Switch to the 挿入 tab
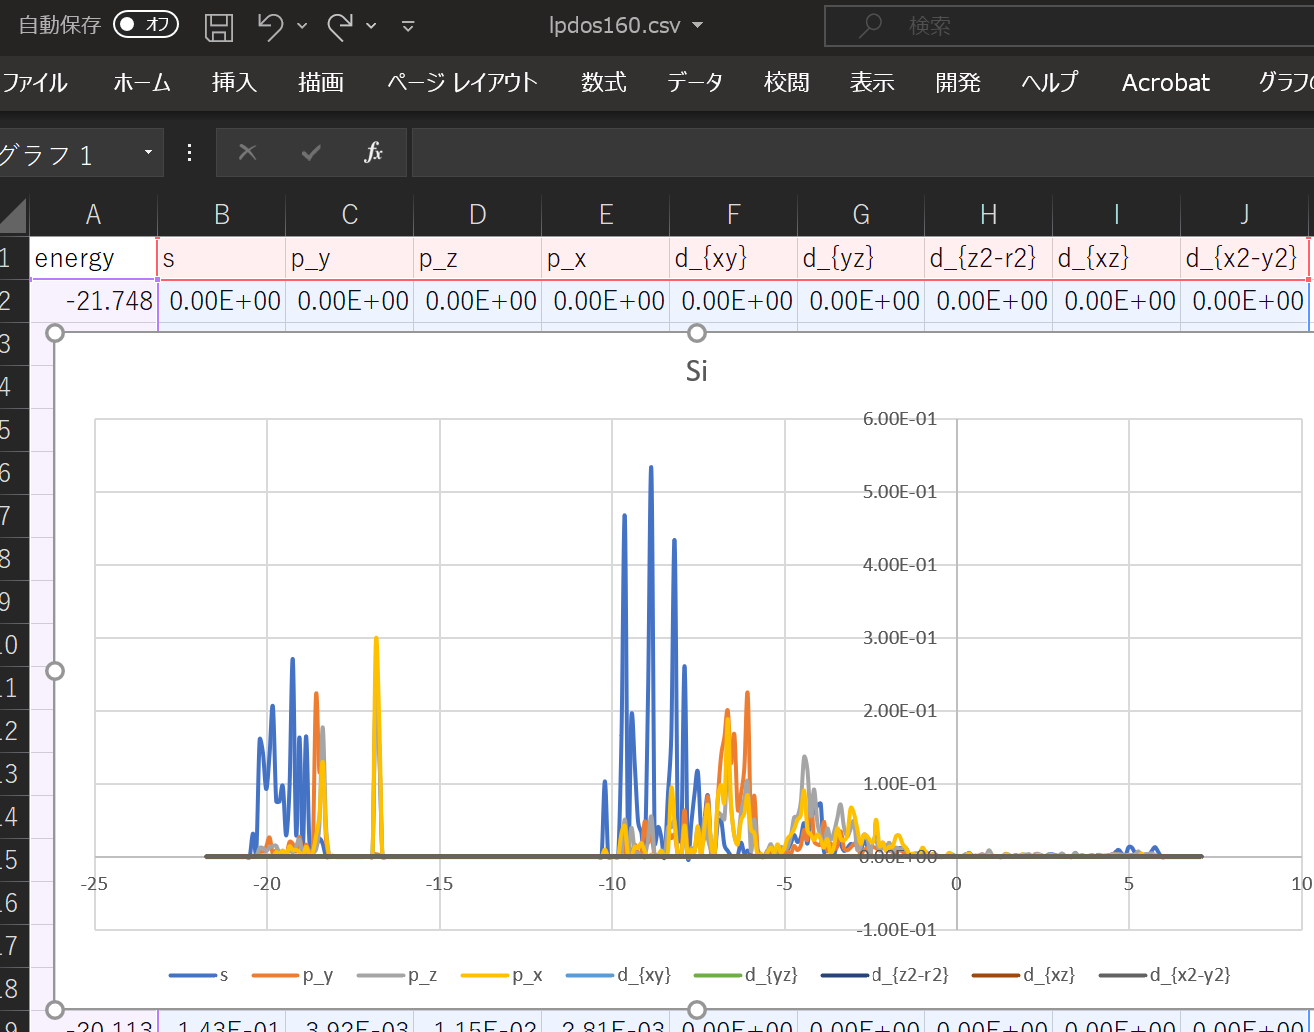Screen dimensions: 1314x1032 235,82
